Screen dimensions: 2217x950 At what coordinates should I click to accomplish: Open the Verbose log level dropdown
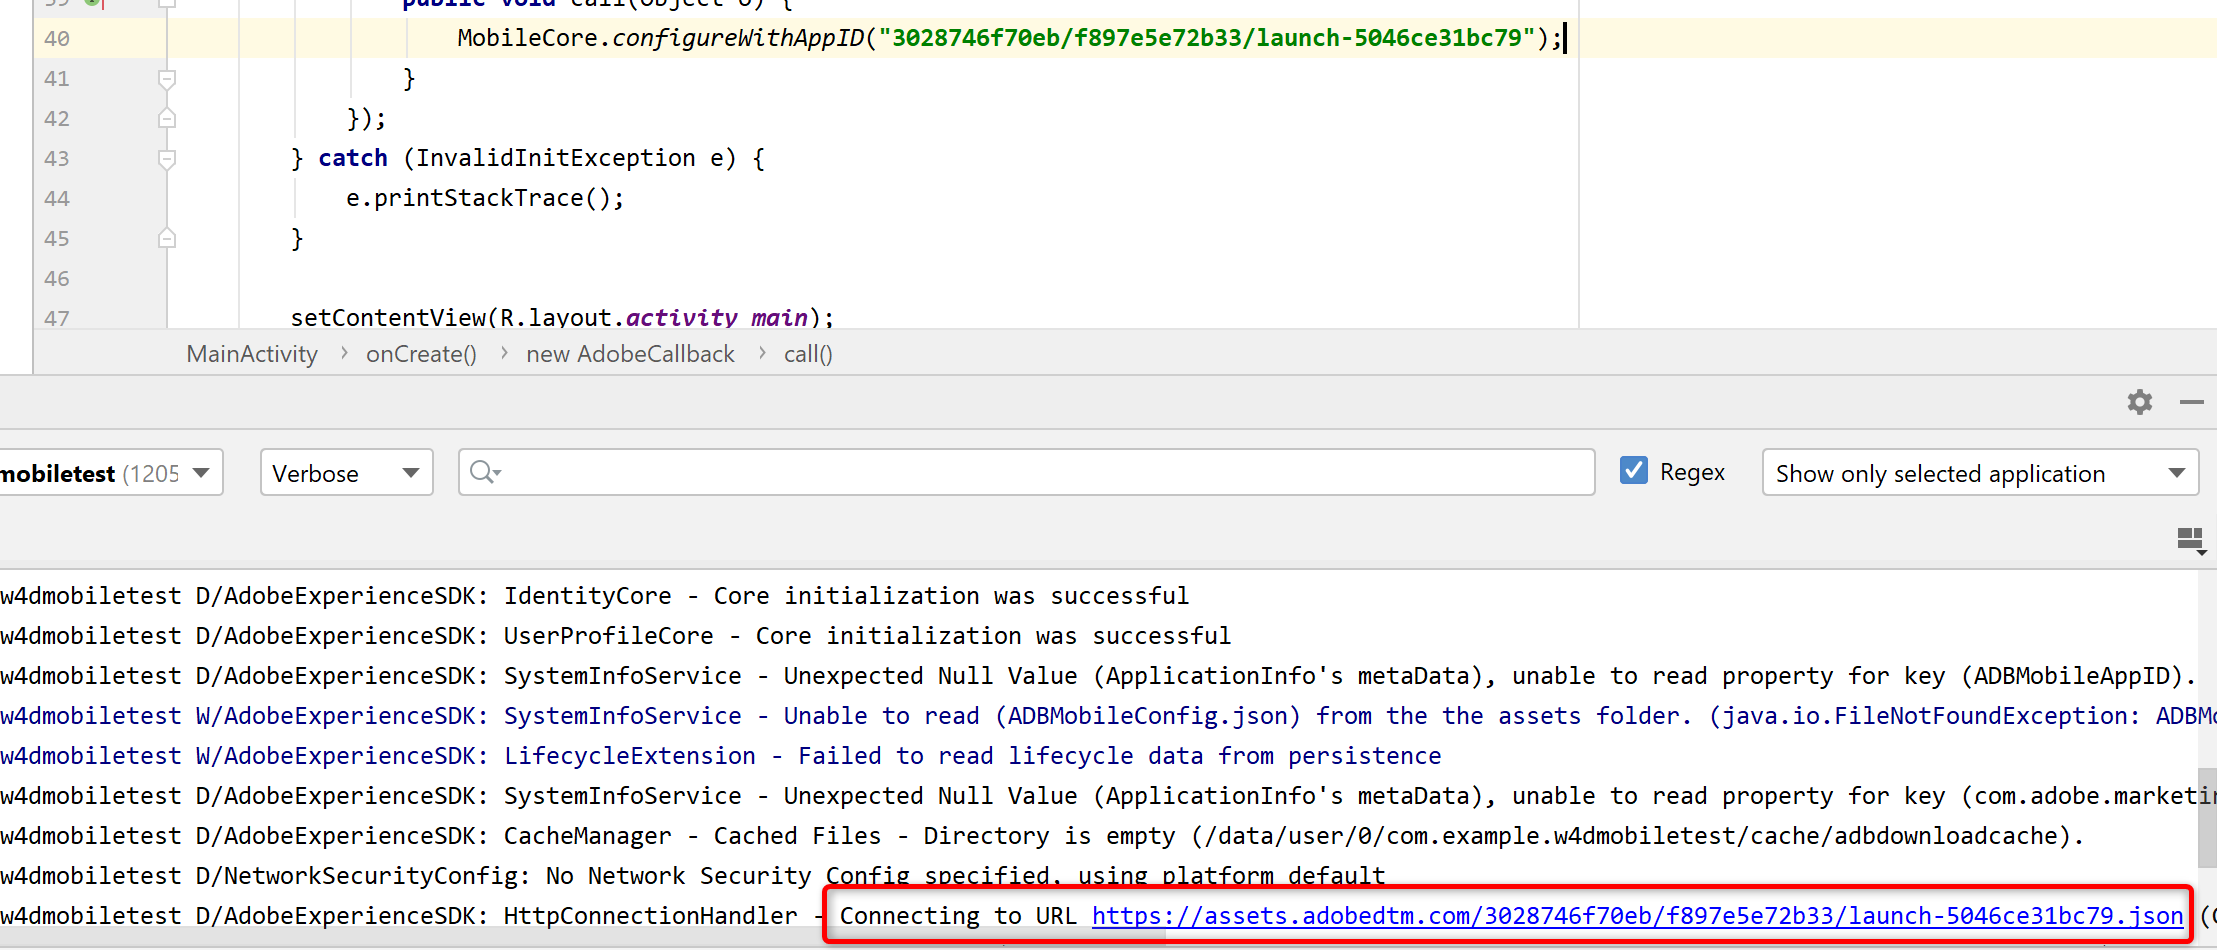pyautogui.click(x=346, y=473)
